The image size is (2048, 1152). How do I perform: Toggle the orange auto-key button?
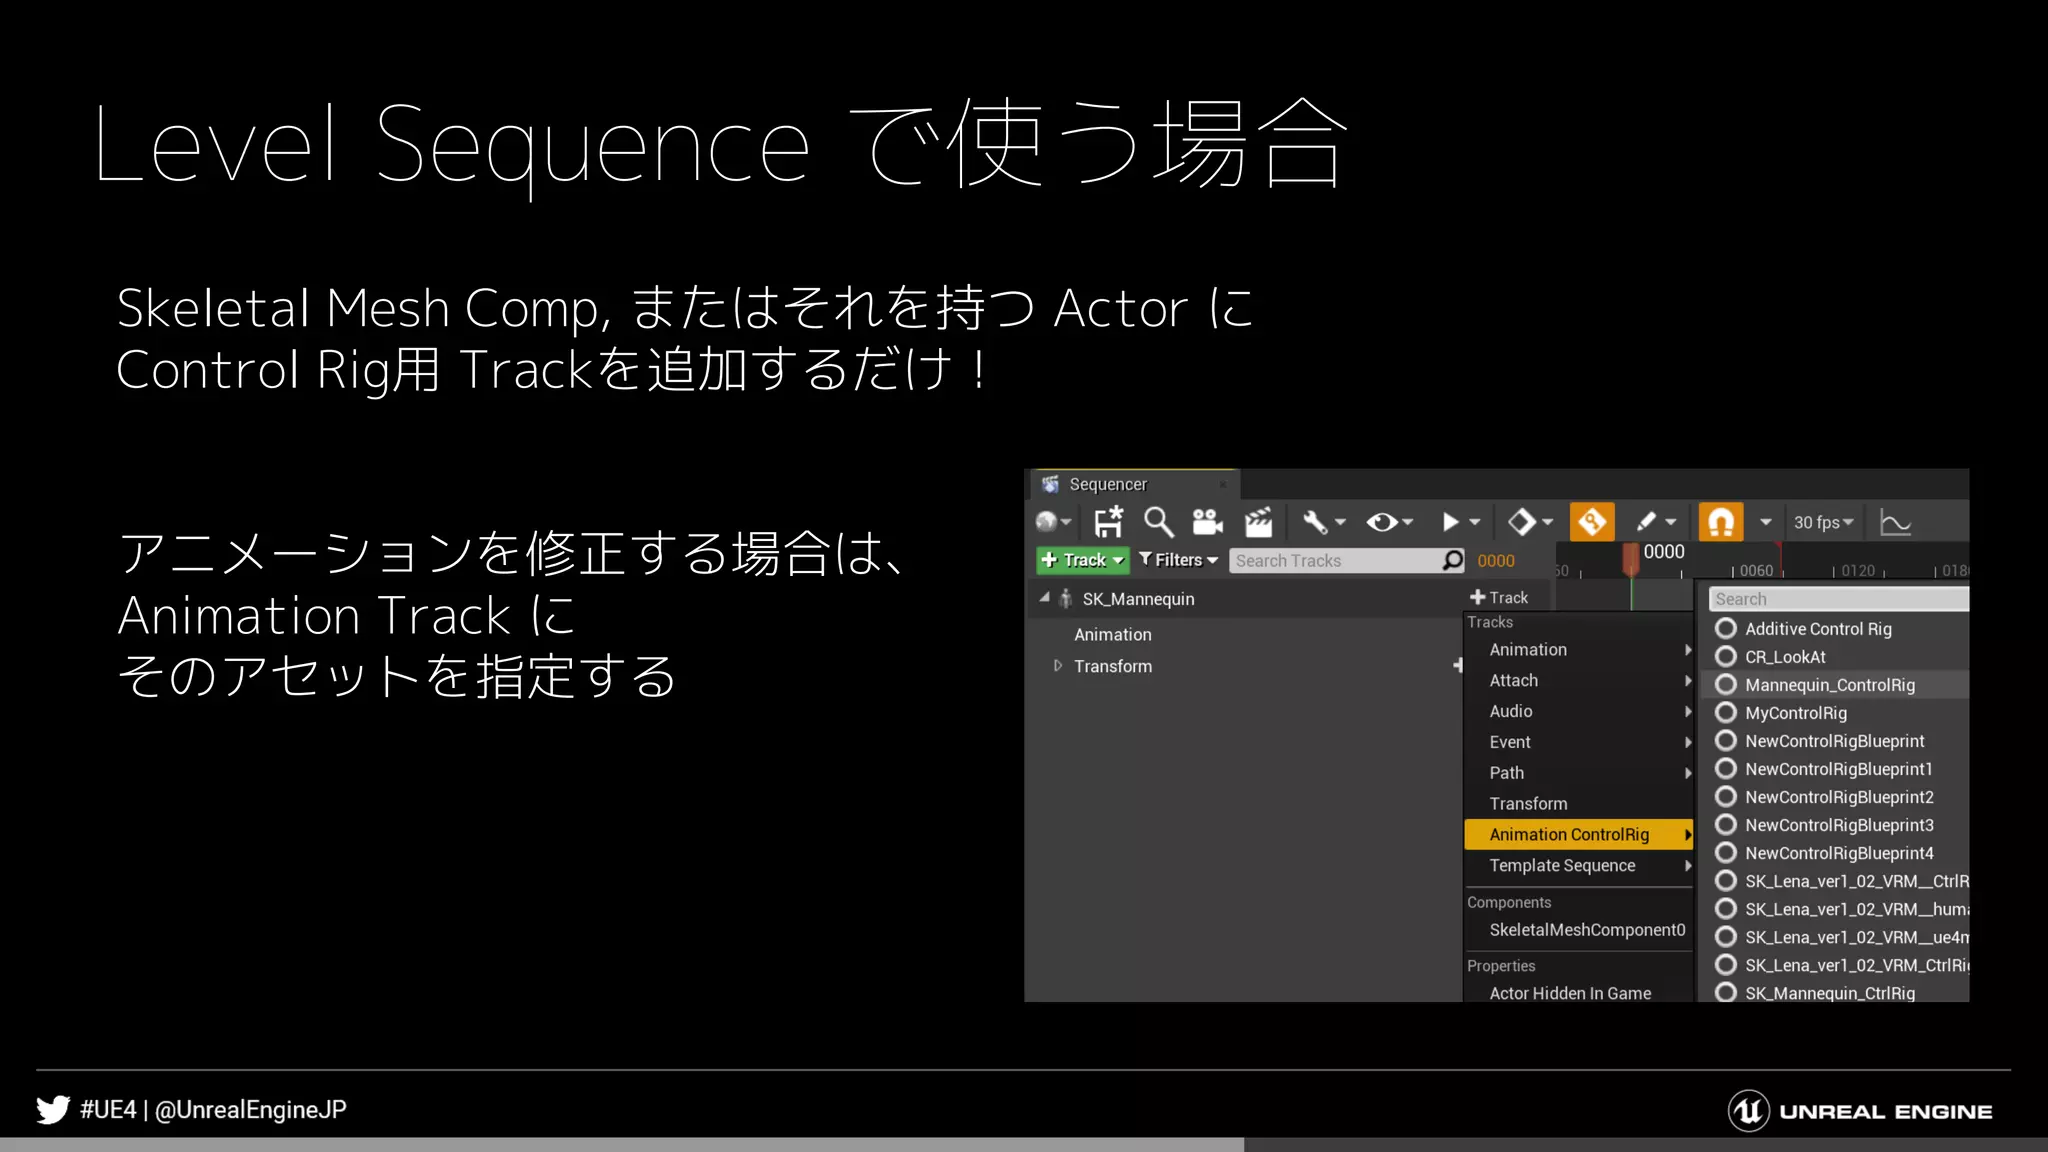click(x=1592, y=522)
